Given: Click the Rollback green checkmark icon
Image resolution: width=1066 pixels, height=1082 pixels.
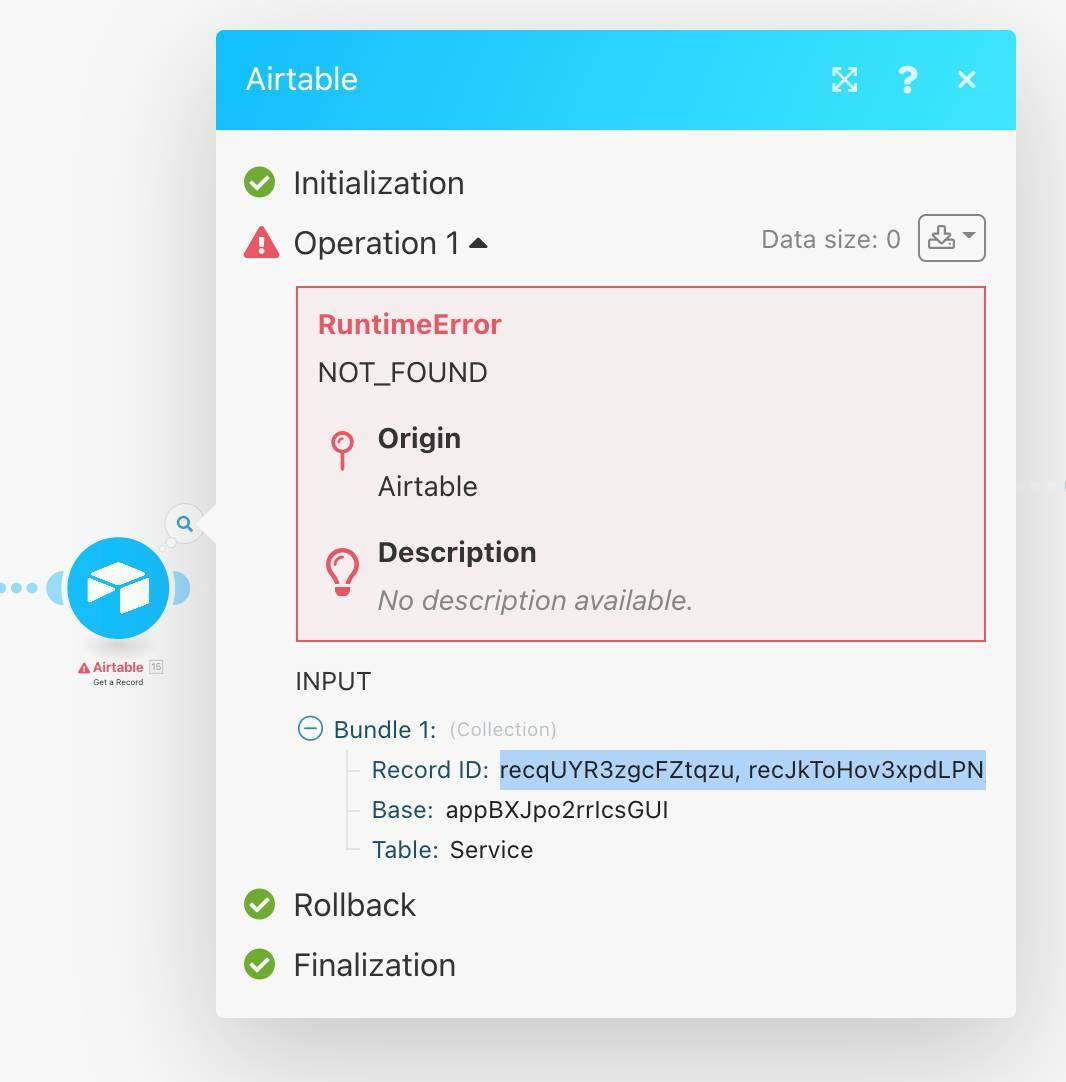Looking at the screenshot, I should [259, 905].
